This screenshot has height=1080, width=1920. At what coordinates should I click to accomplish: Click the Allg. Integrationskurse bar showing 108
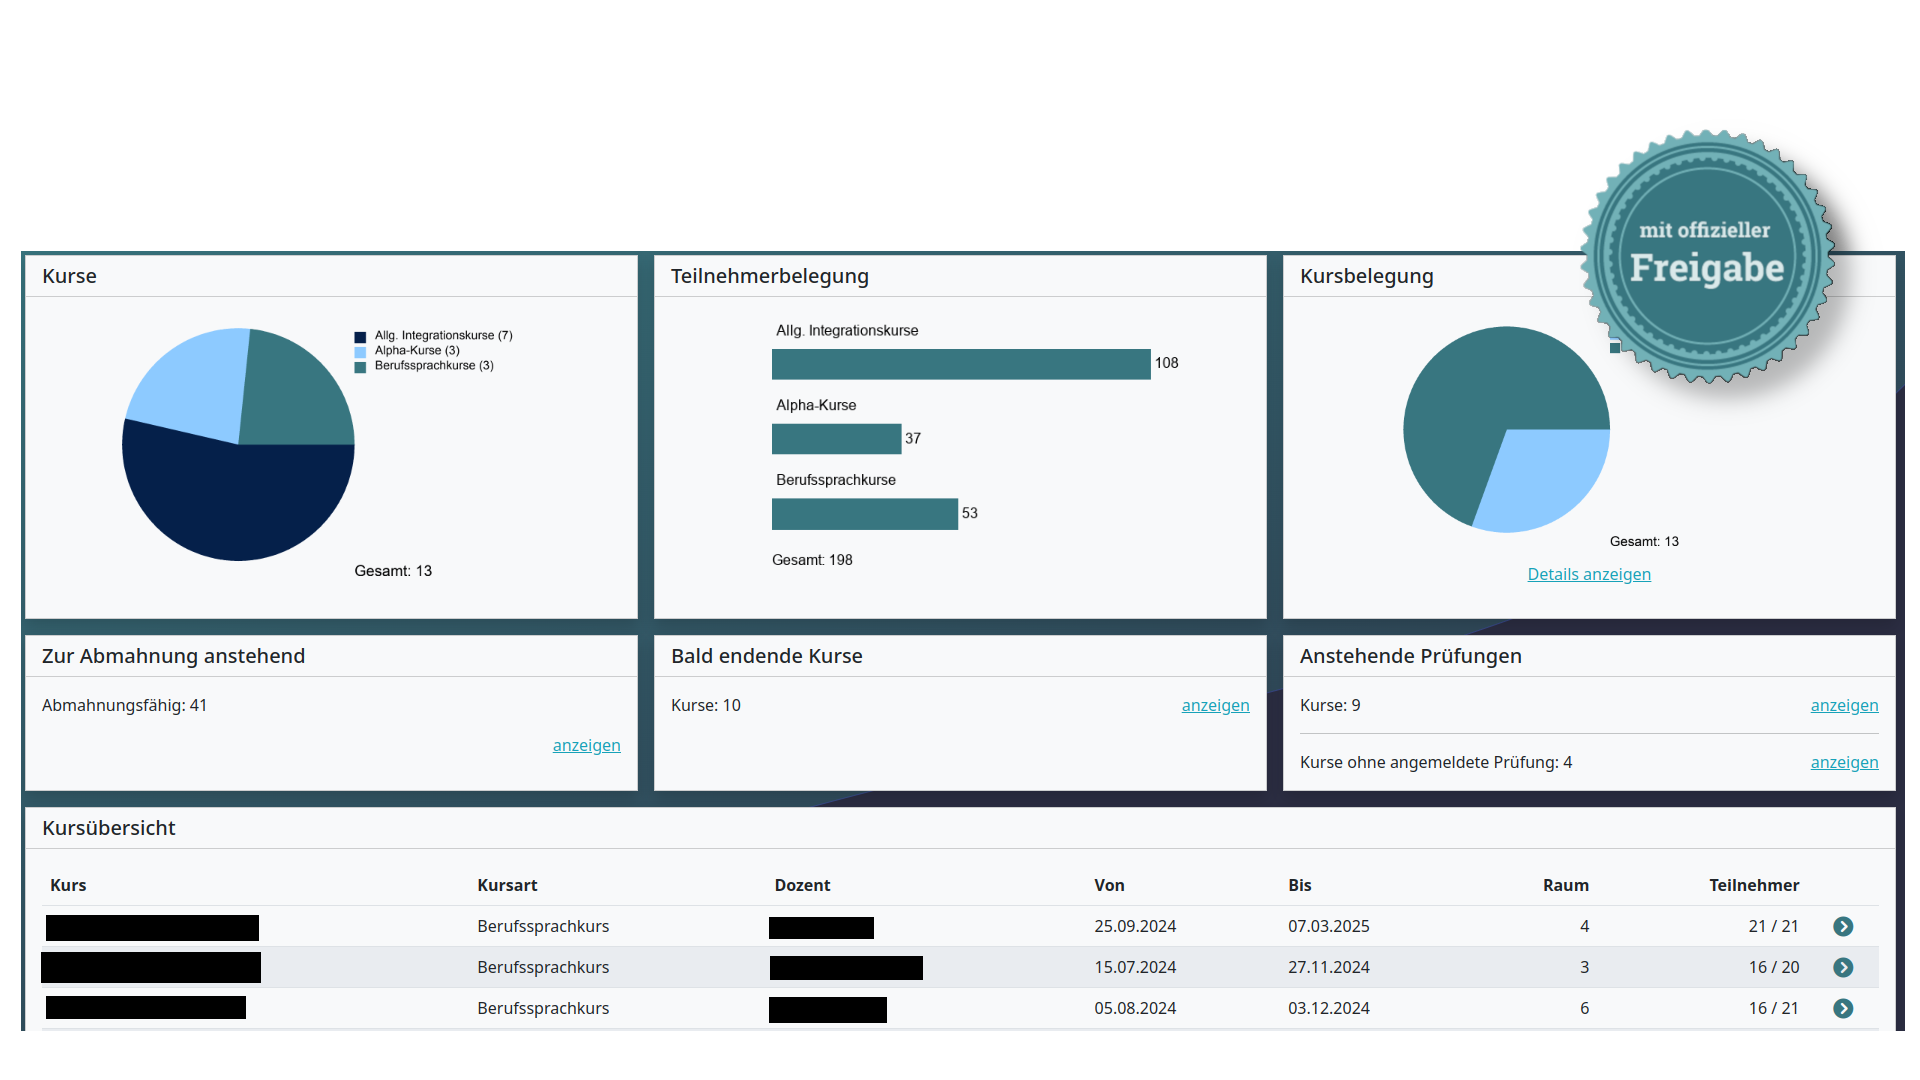[961, 364]
